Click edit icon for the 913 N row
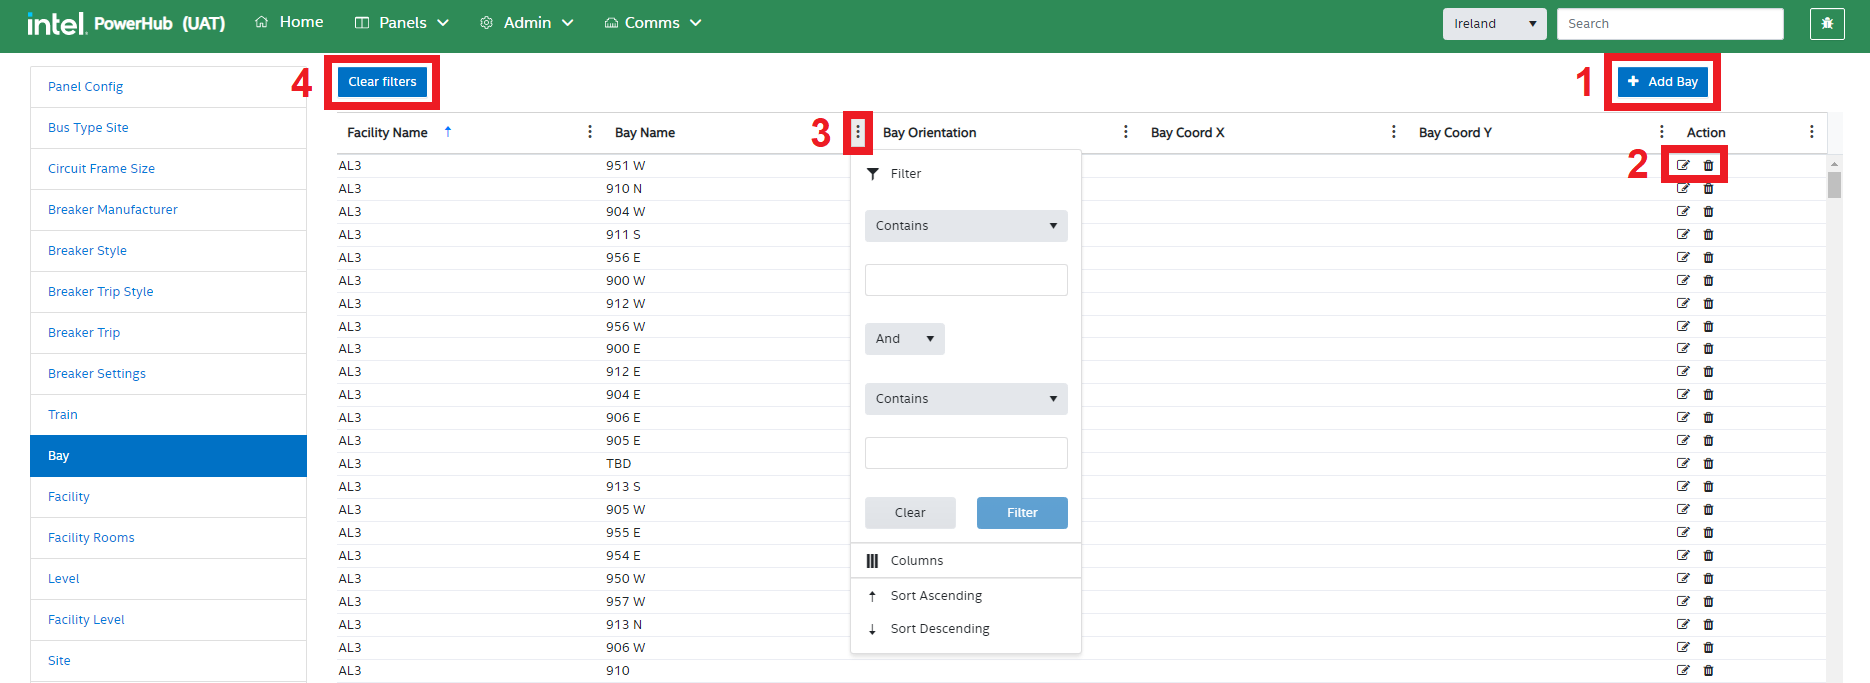1870x683 pixels. click(1683, 625)
